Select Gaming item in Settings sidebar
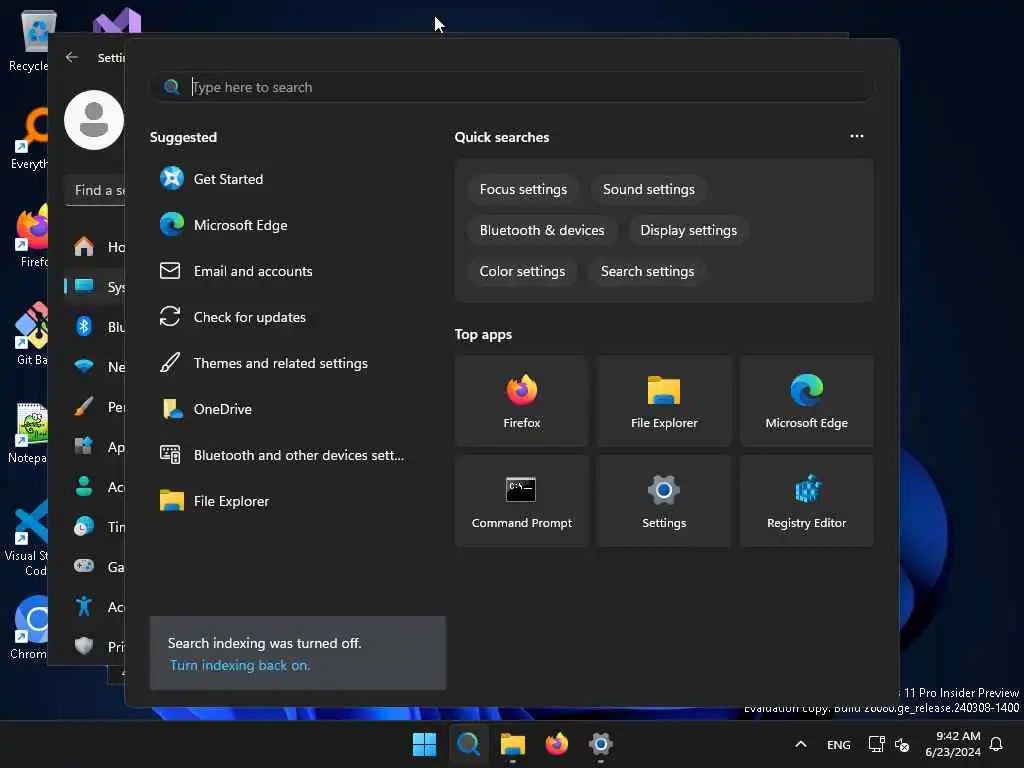Image resolution: width=1024 pixels, height=768 pixels. point(95,567)
